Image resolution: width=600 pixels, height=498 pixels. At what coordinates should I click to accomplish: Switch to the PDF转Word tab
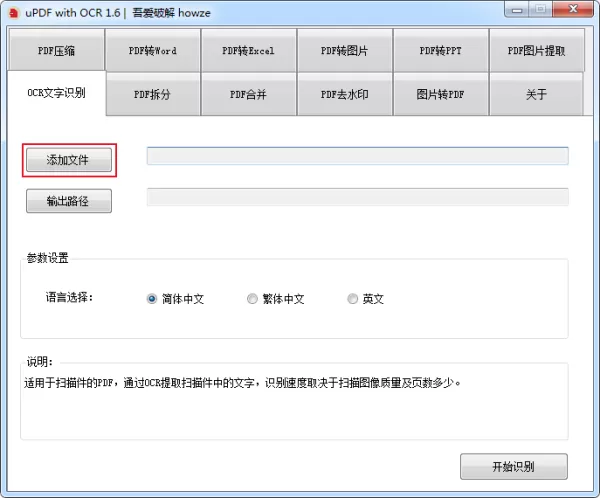click(x=153, y=50)
